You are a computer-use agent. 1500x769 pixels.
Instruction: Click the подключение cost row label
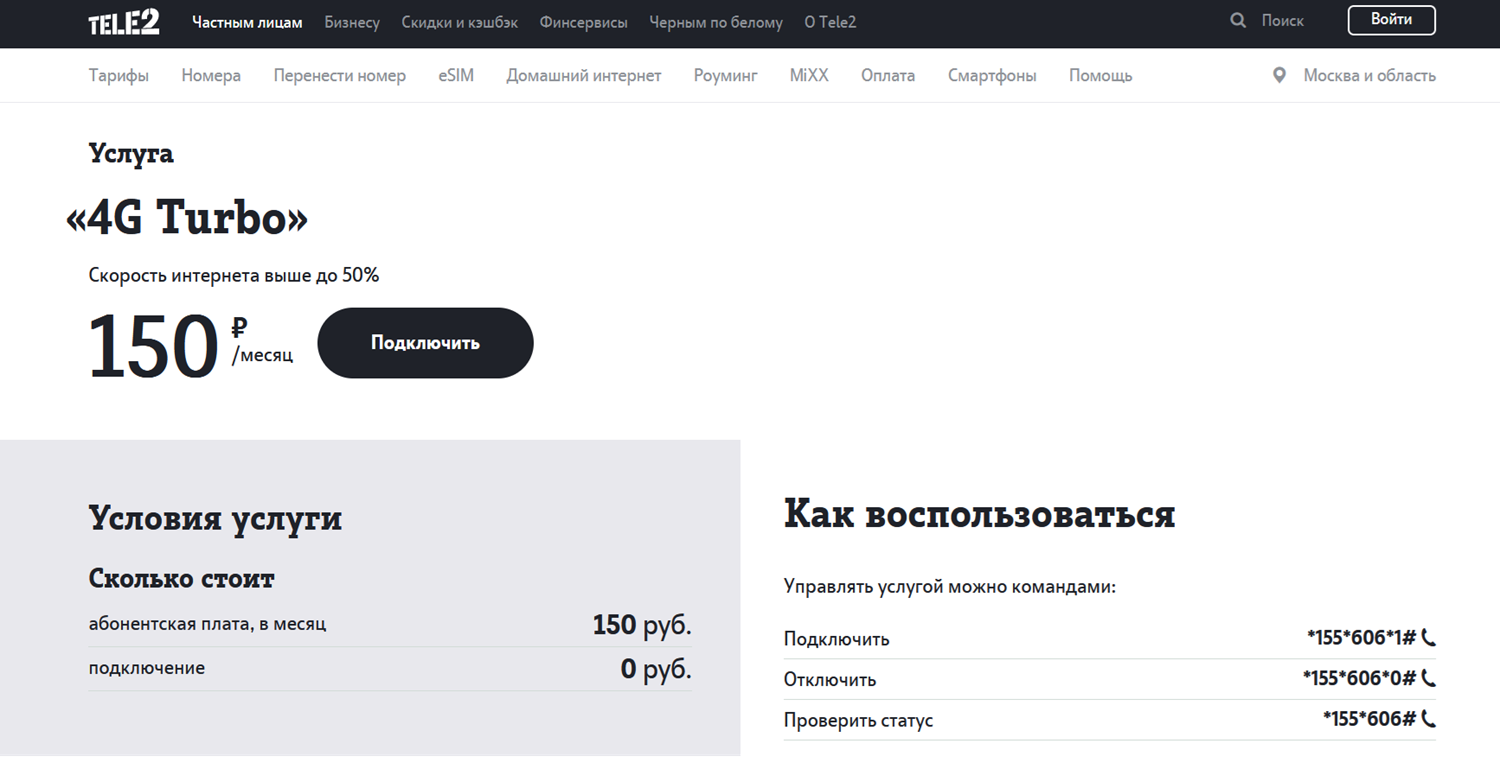coord(147,668)
